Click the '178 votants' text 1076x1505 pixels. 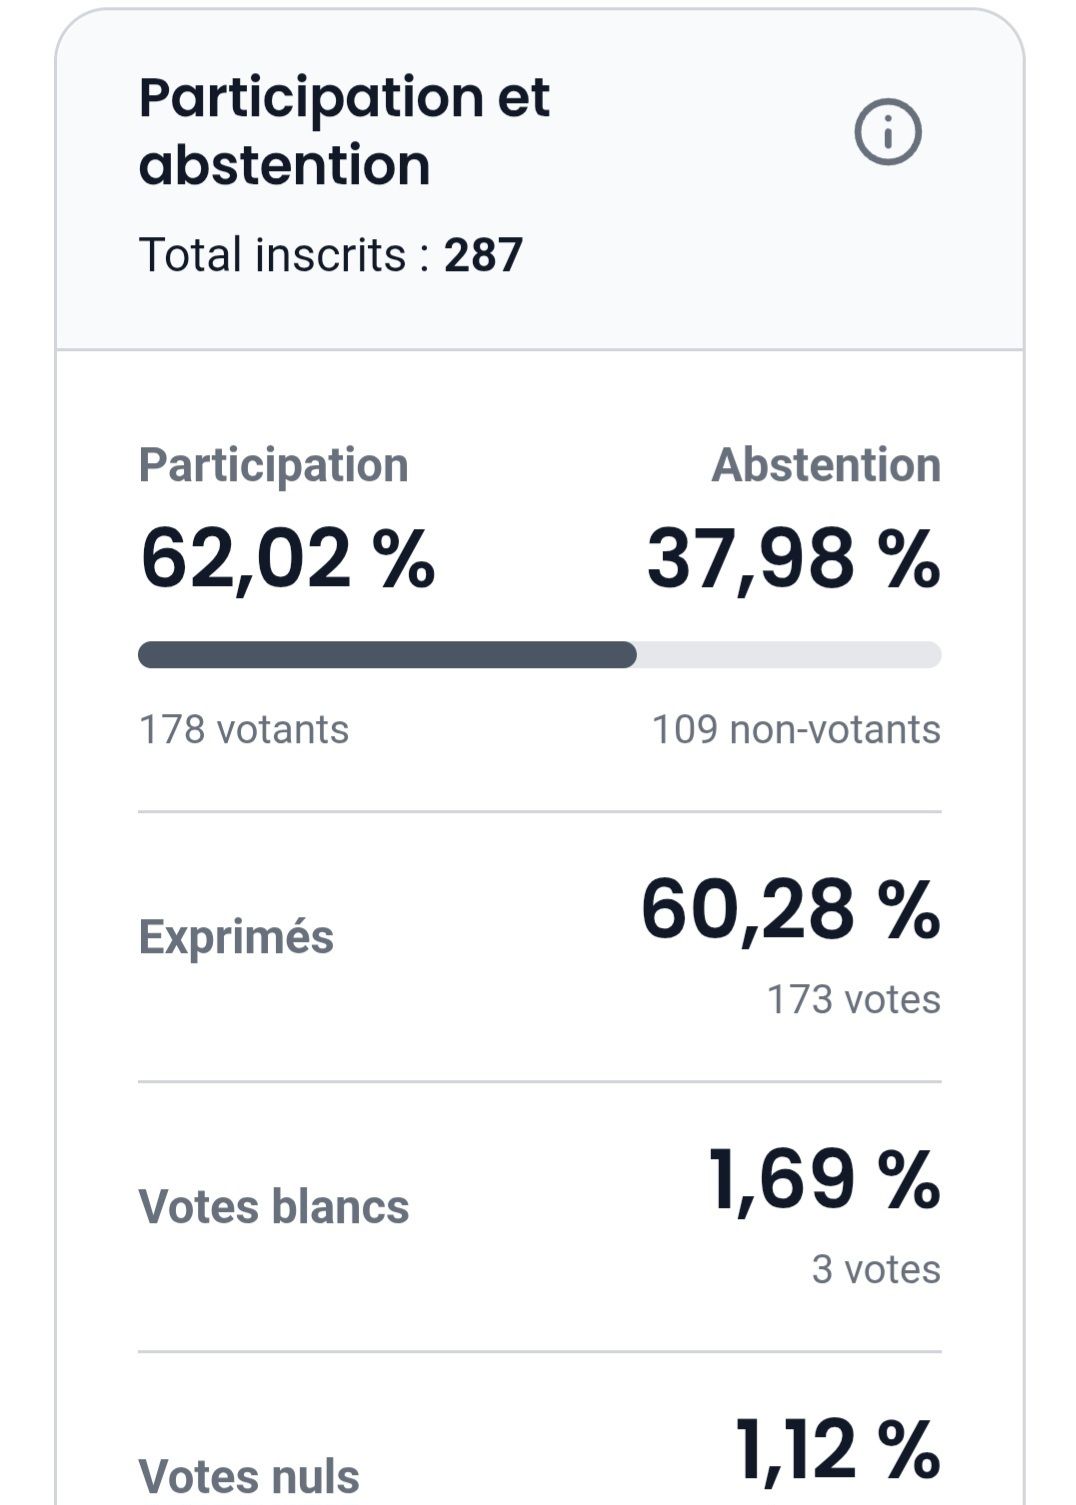pyautogui.click(x=244, y=730)
